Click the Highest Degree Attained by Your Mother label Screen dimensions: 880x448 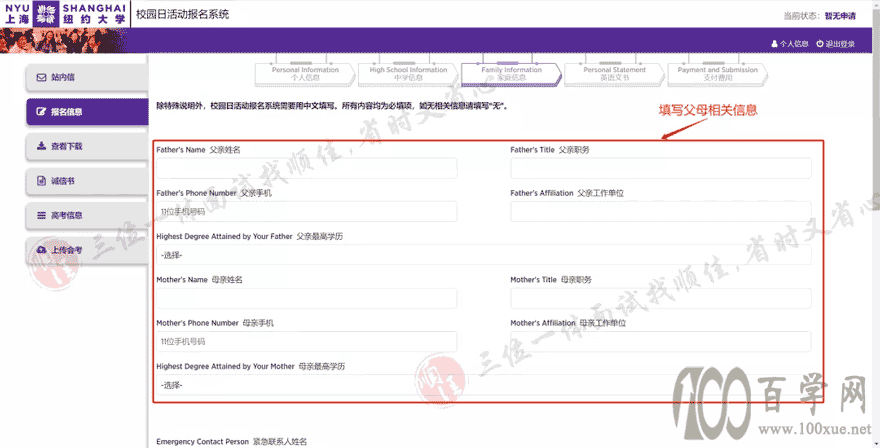click(x=250, y=367)
